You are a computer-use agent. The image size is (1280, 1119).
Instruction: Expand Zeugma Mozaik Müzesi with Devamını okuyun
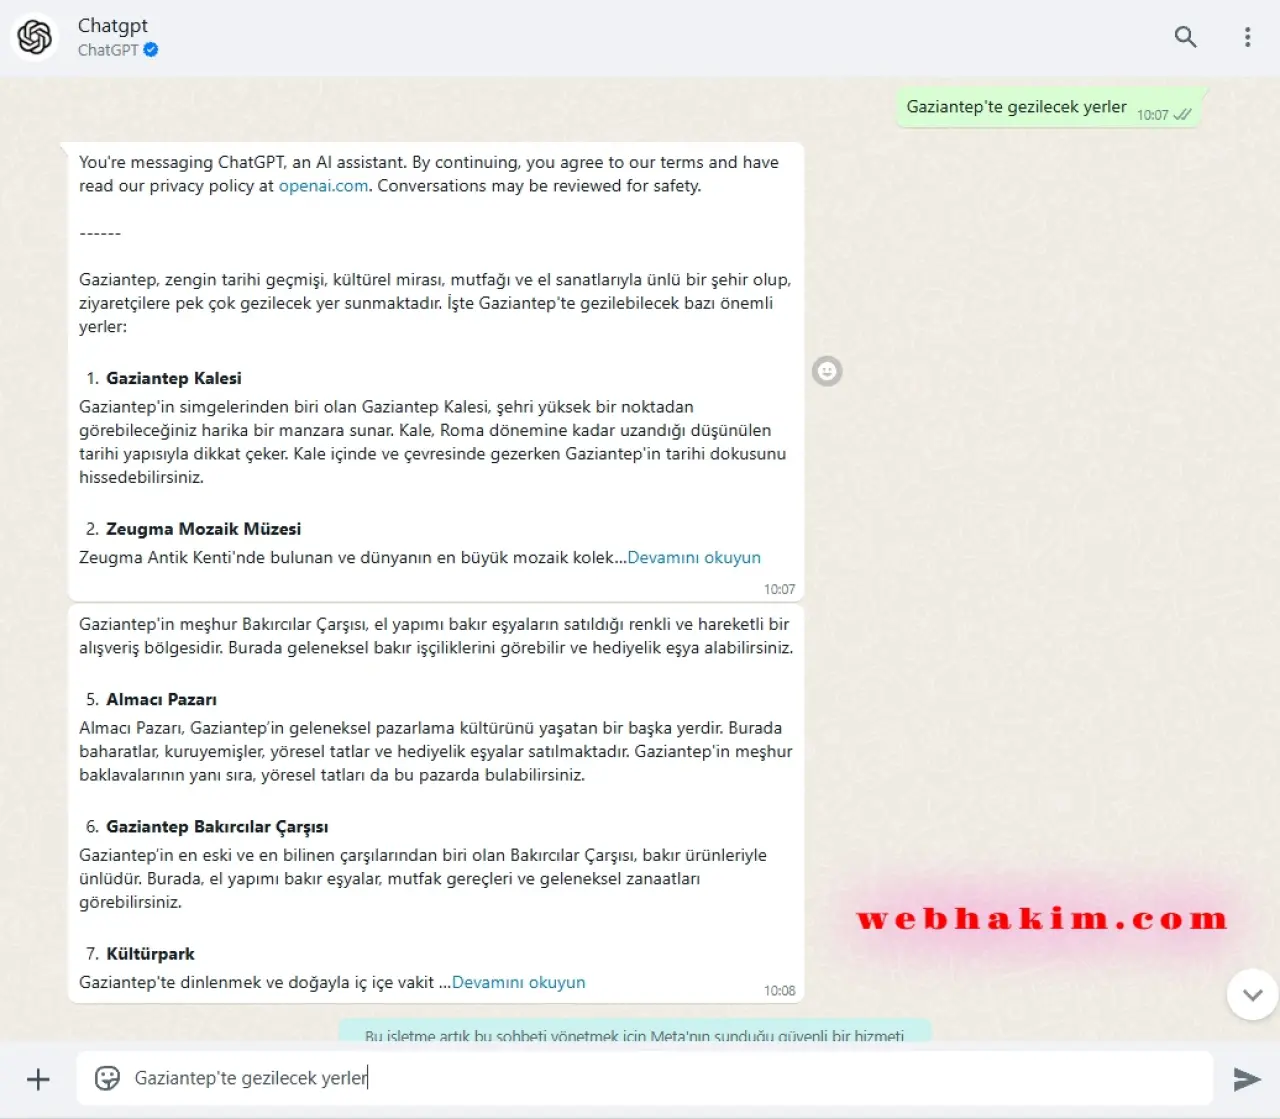pos(693,558)
